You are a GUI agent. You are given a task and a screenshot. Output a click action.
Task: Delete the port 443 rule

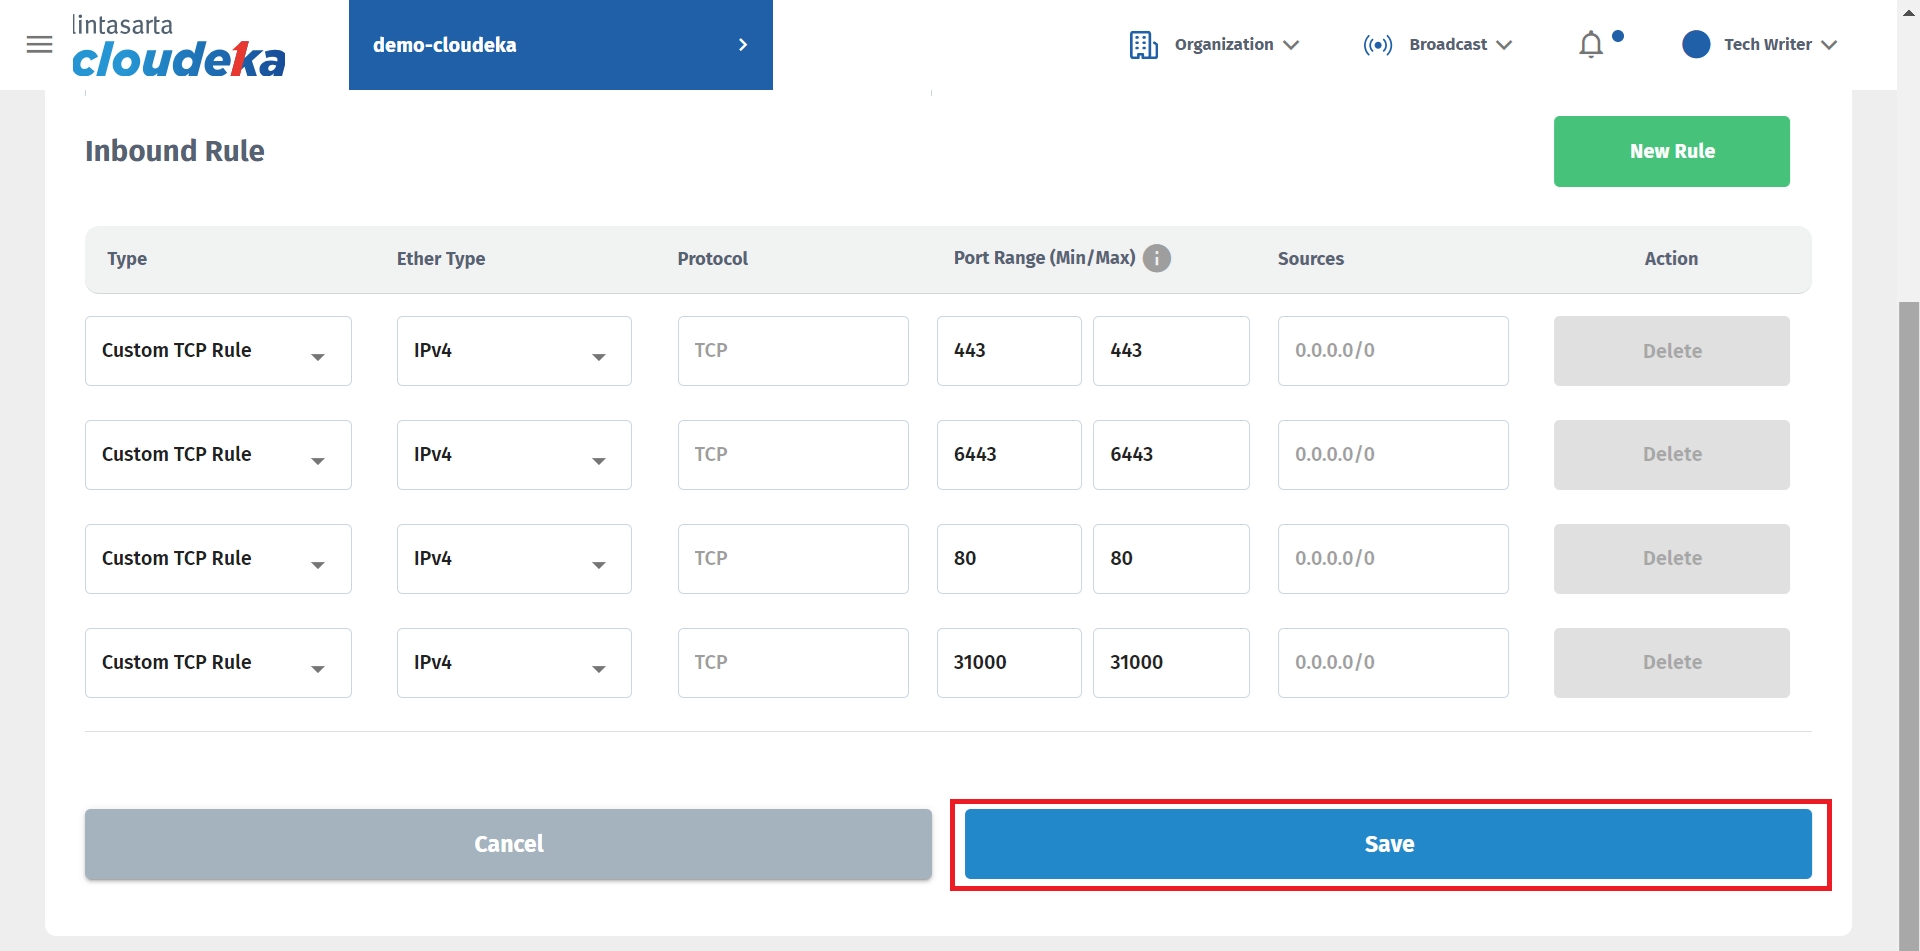[x=1671, y=351]
